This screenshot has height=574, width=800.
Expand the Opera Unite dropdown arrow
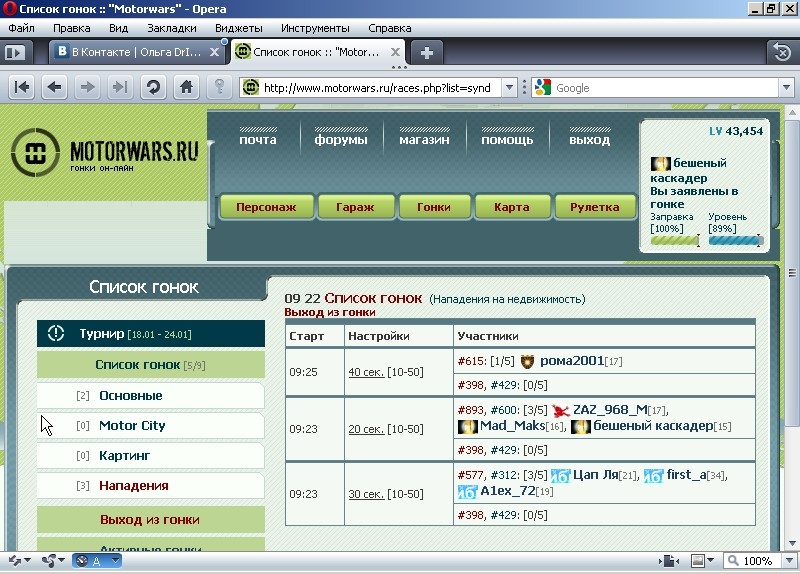(61, 561)
